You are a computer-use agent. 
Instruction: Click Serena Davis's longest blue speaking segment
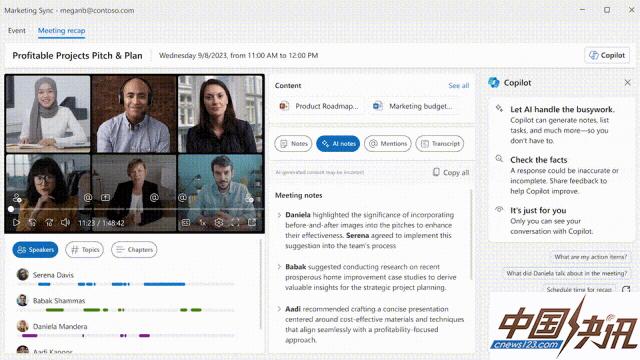(x=164, y=284)
